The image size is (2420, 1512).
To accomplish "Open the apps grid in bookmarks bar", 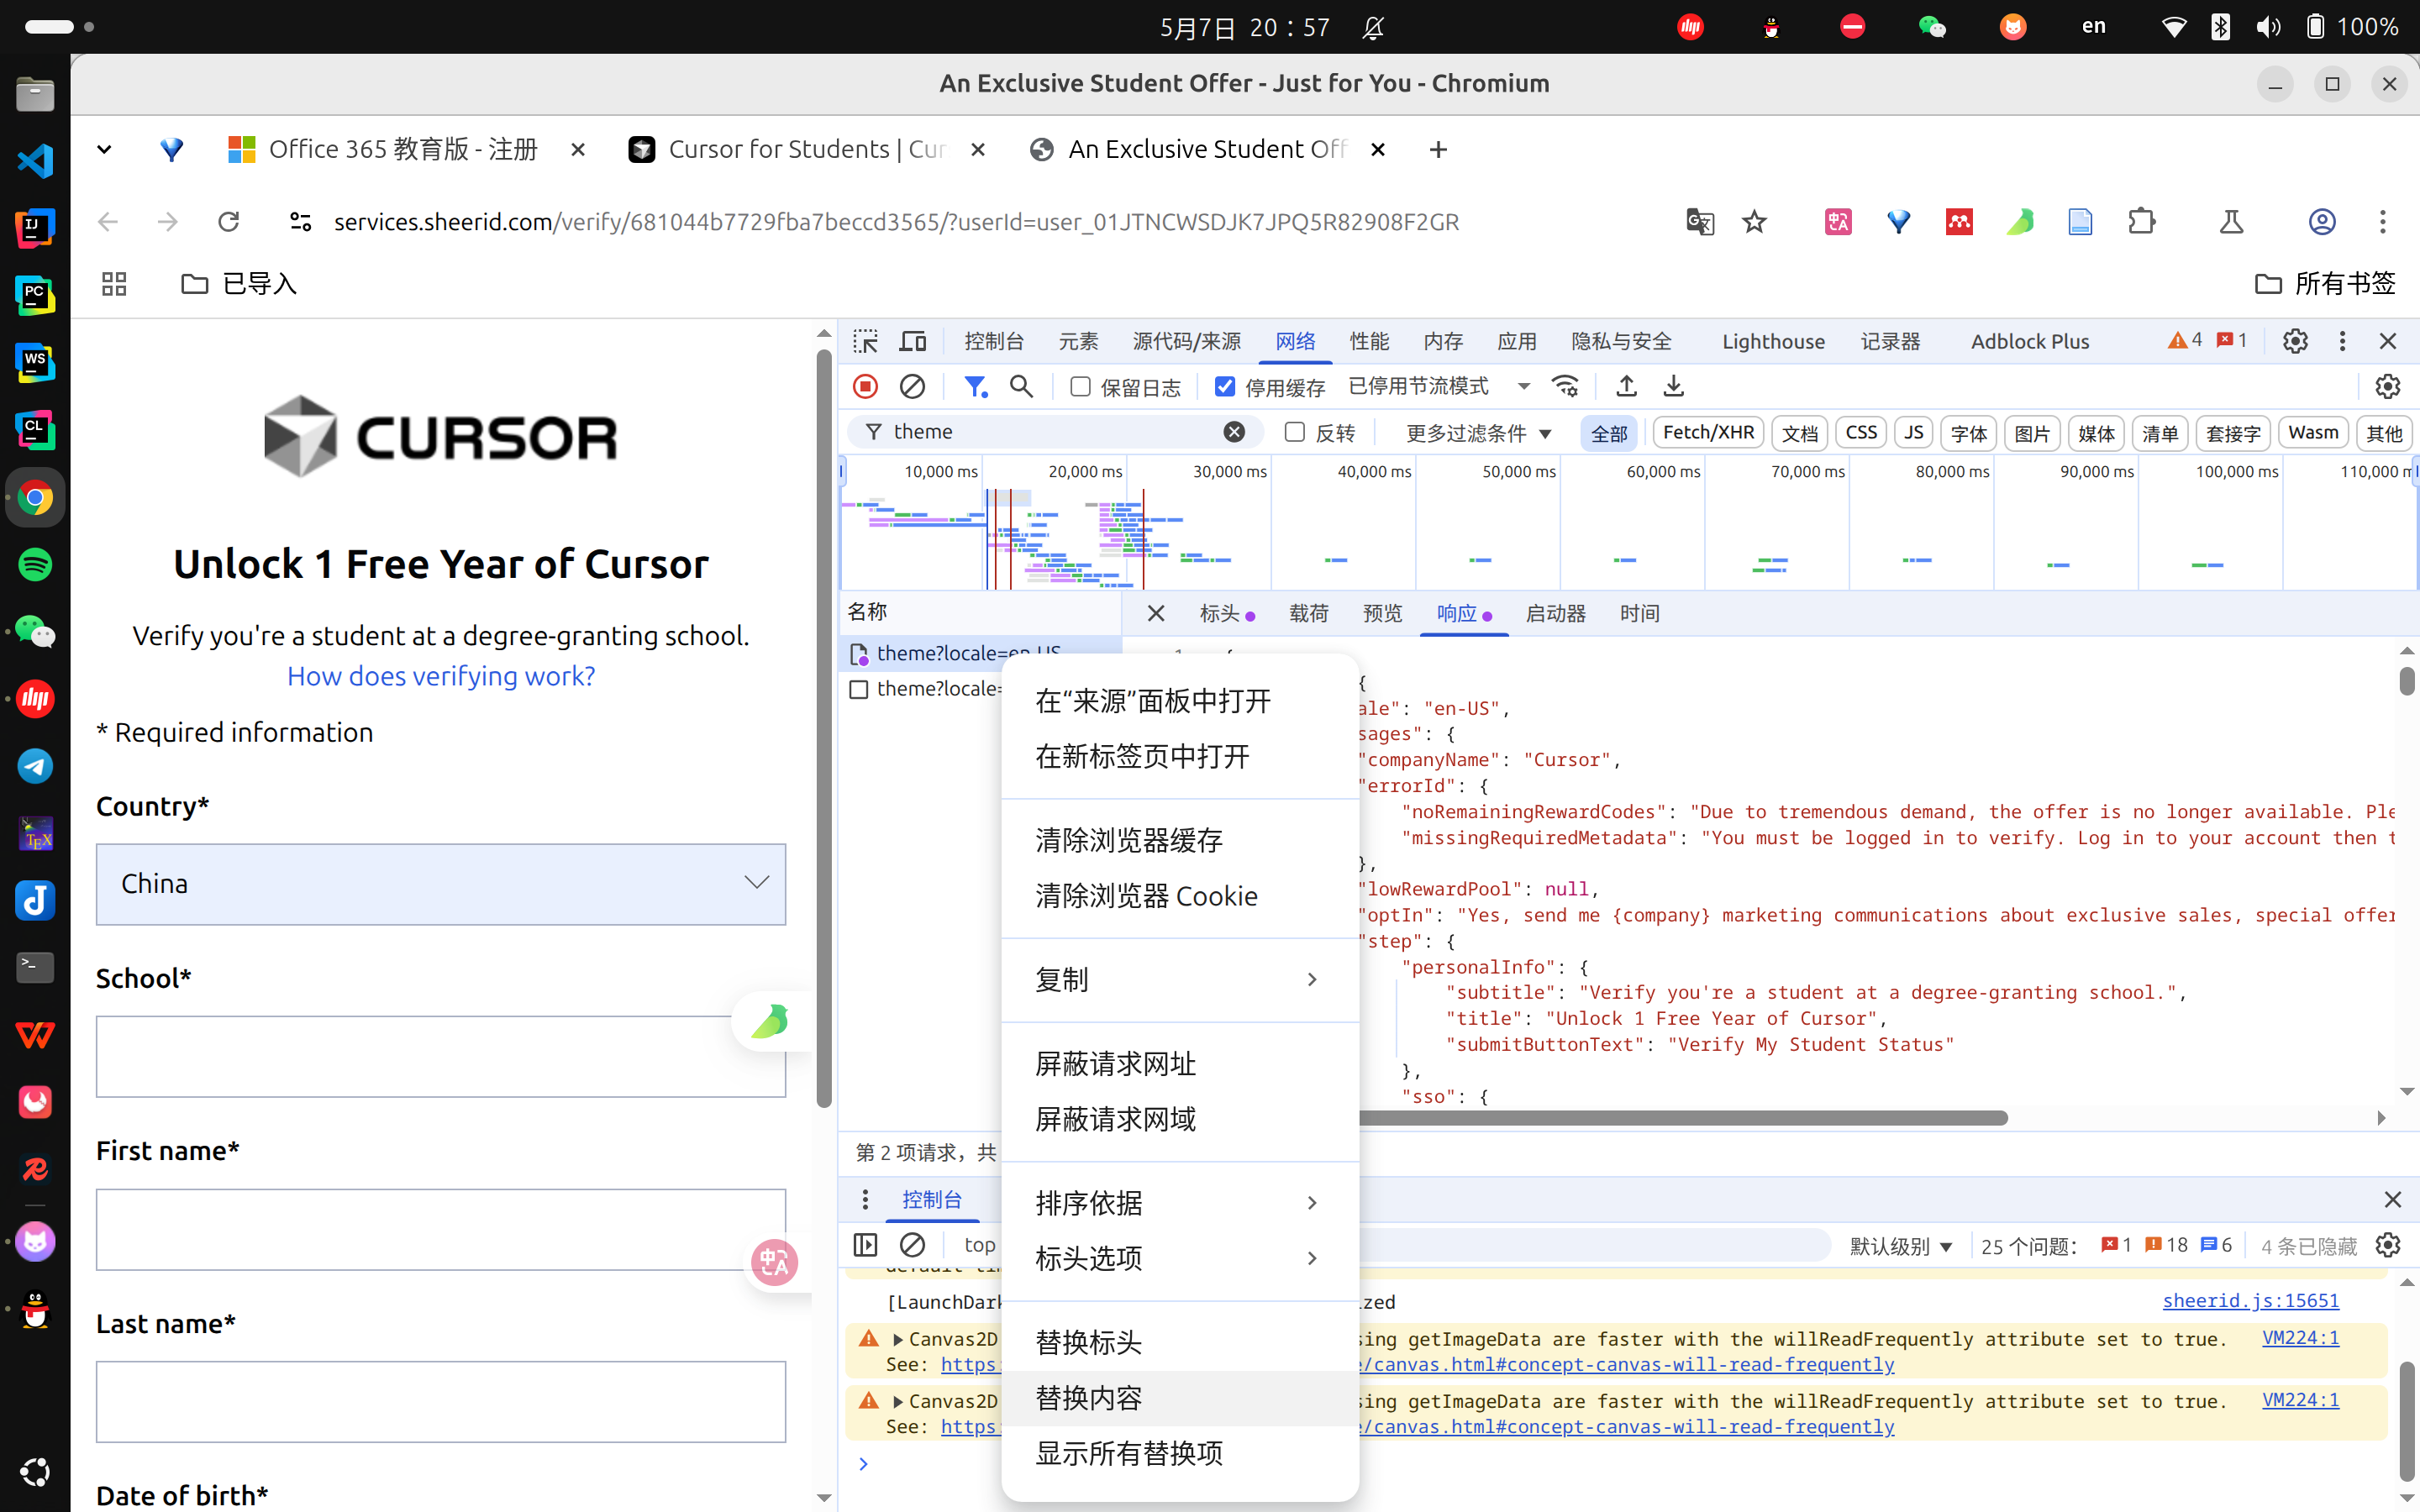I will coord(114,284).
